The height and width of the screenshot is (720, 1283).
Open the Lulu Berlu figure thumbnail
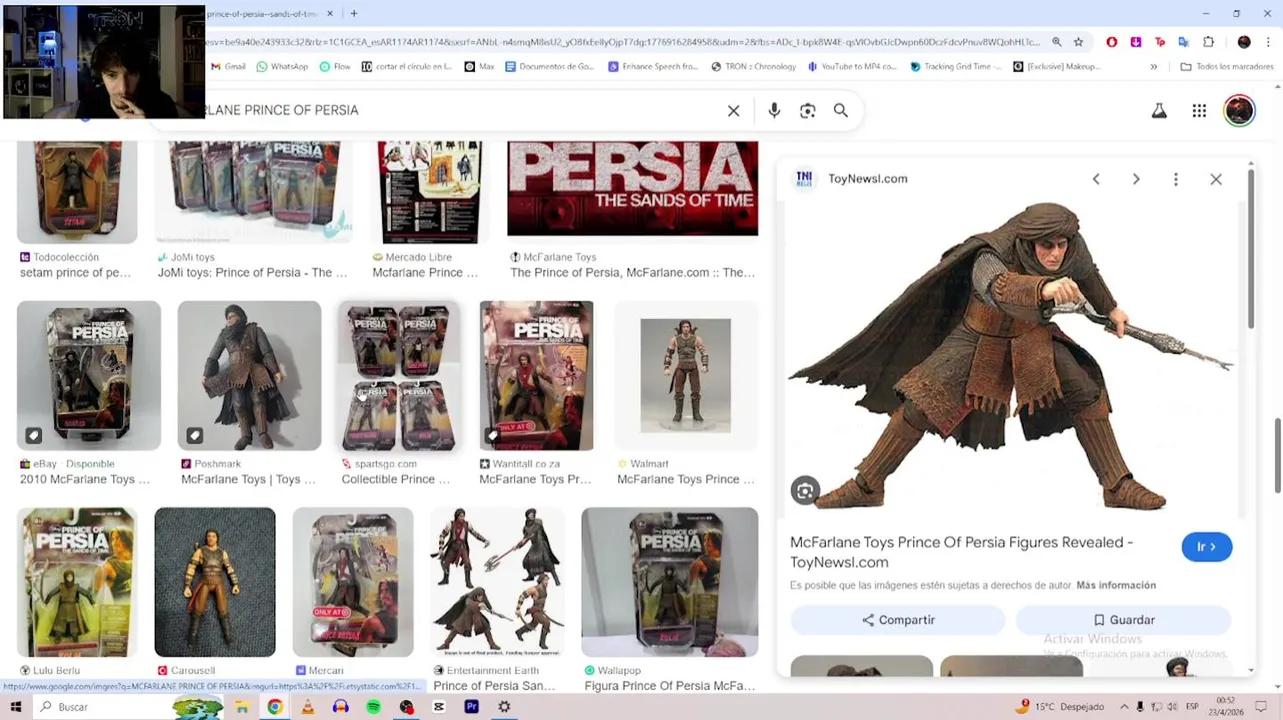click(x=77, y=582)
